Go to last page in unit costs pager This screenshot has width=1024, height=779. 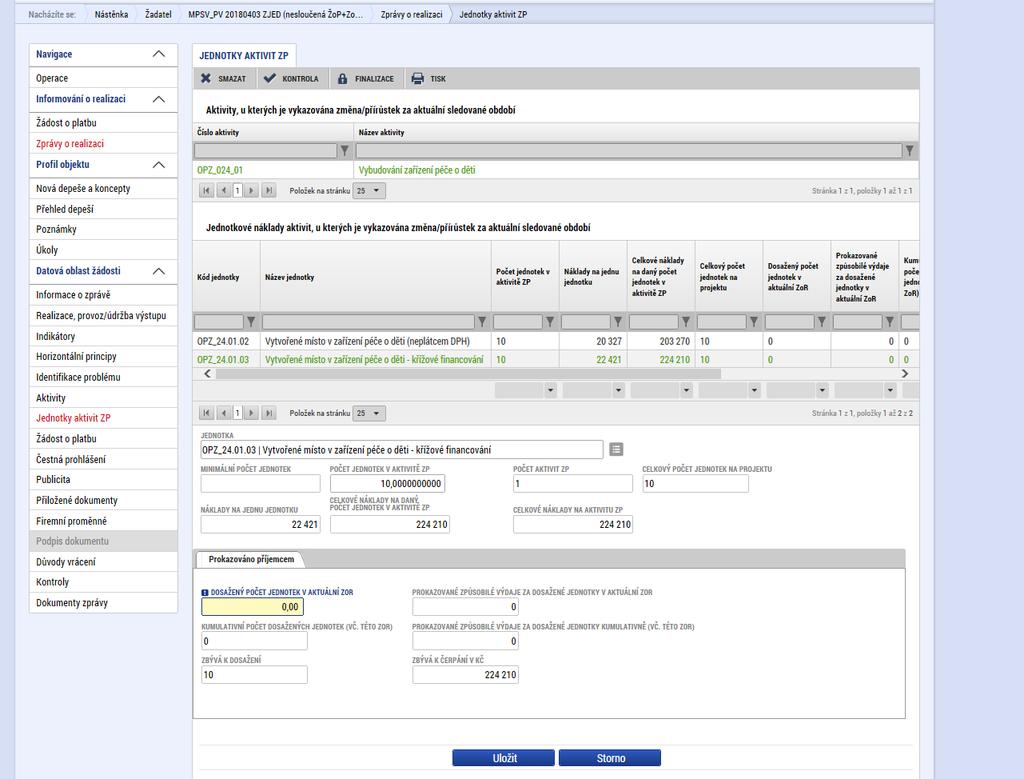(268, 413)
